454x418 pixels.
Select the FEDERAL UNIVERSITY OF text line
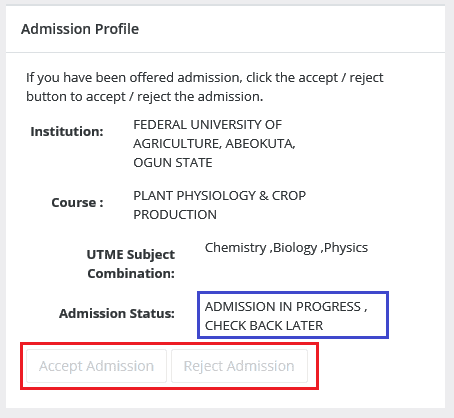pos(207,125)
